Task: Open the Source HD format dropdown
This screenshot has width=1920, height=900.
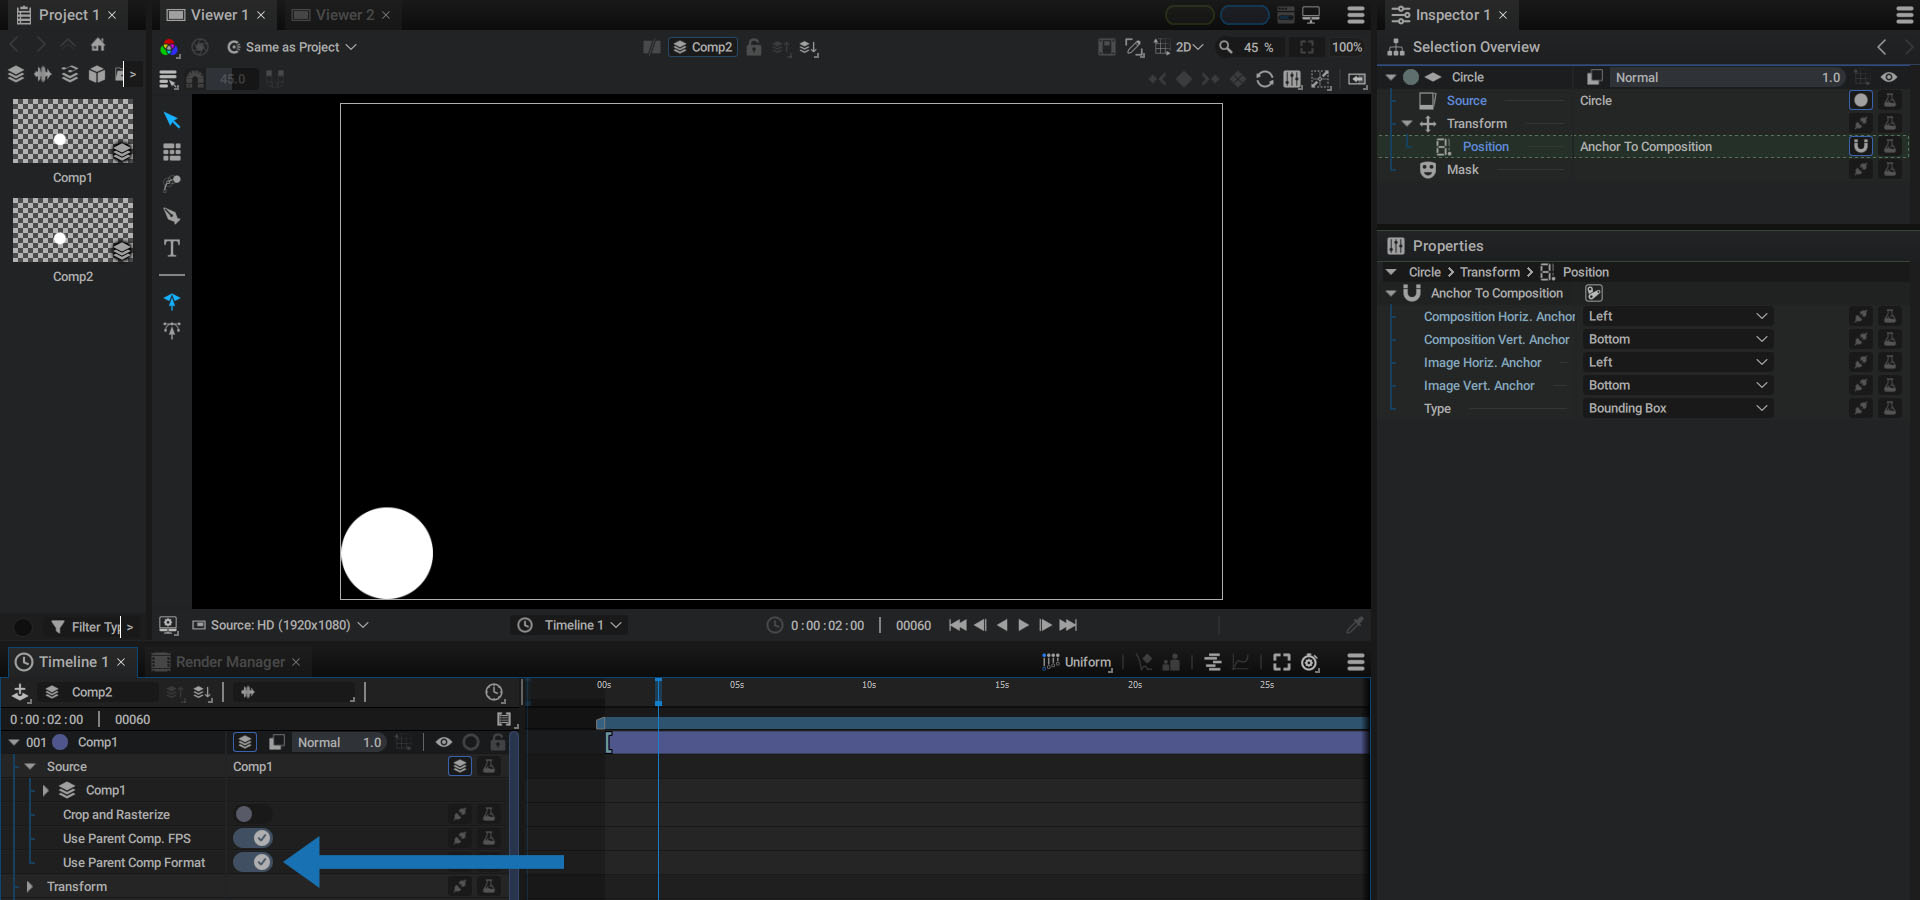Action: click(x=280, y=625)
